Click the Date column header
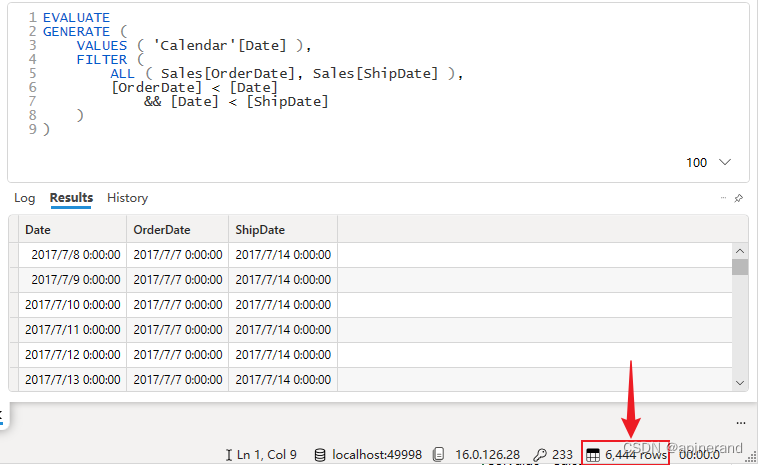The image size is (758, 465). point(73,230)
